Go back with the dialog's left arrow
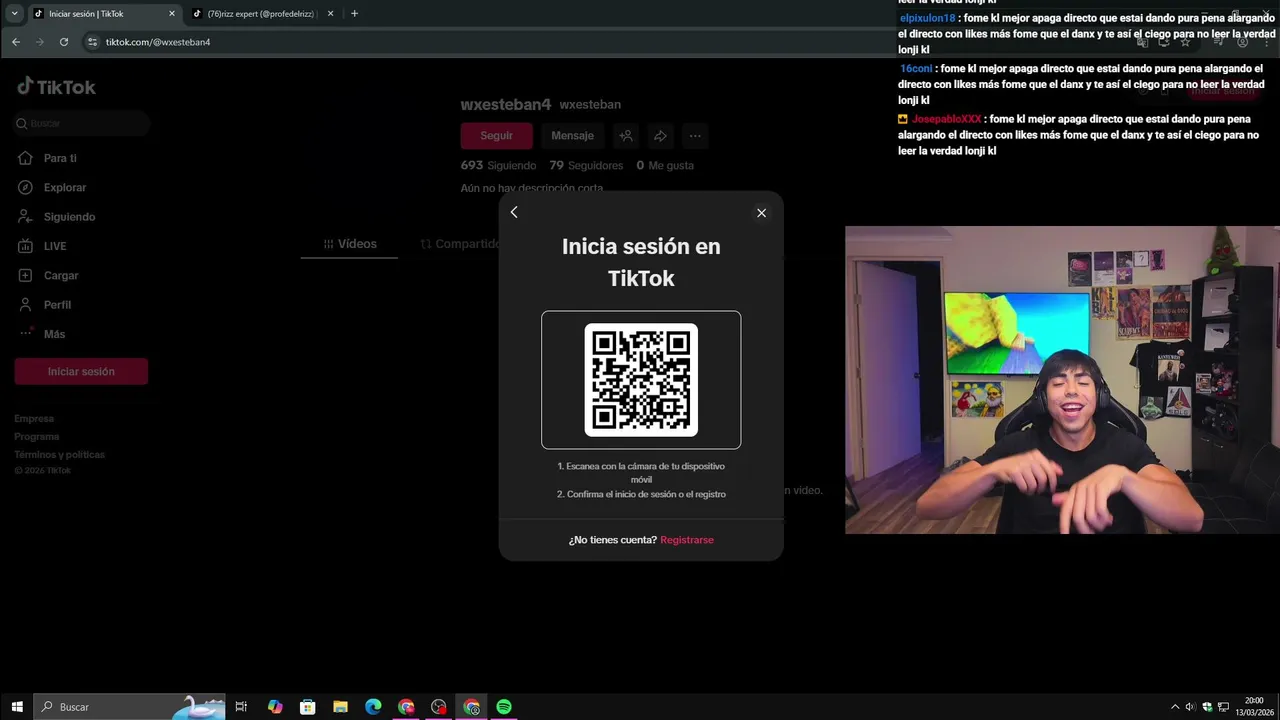 [x=514, y=212]
